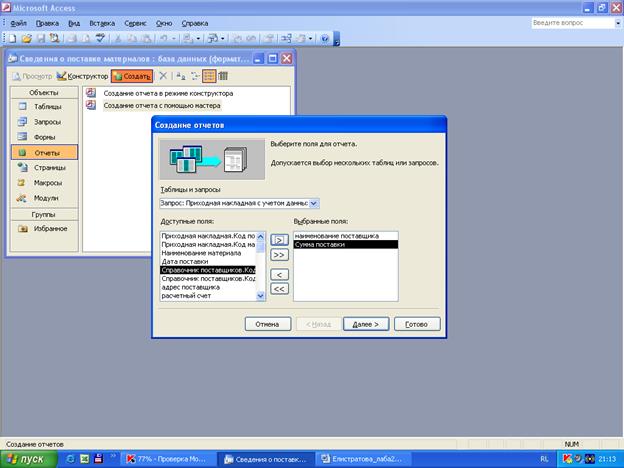Click the Save floppy disk icon

(41, 38)
